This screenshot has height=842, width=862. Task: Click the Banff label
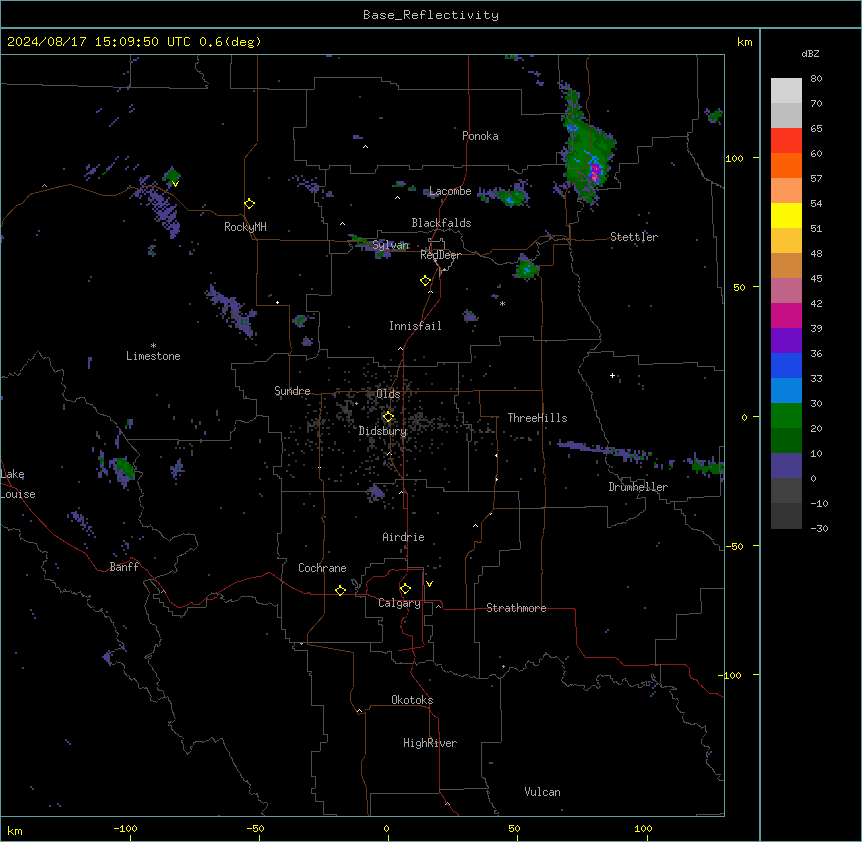[124, 567]
